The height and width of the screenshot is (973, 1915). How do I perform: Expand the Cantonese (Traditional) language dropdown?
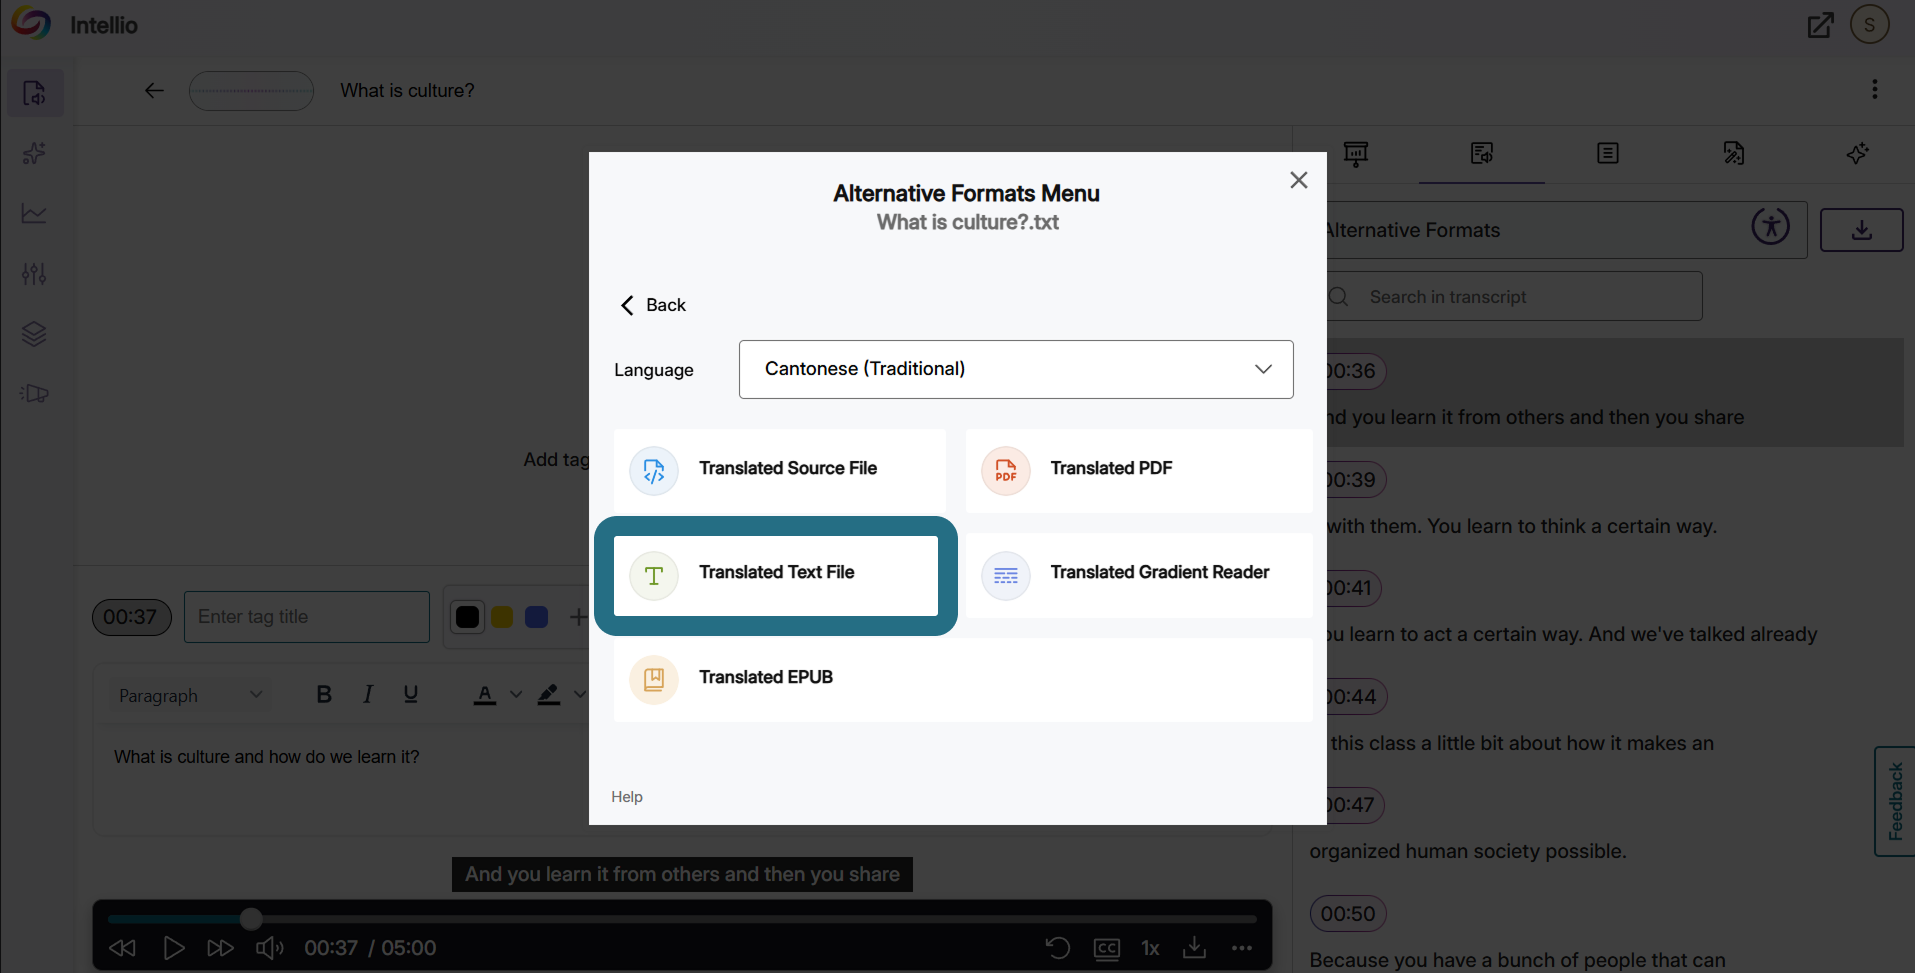pyautogui.click(x=1016, y=369)
